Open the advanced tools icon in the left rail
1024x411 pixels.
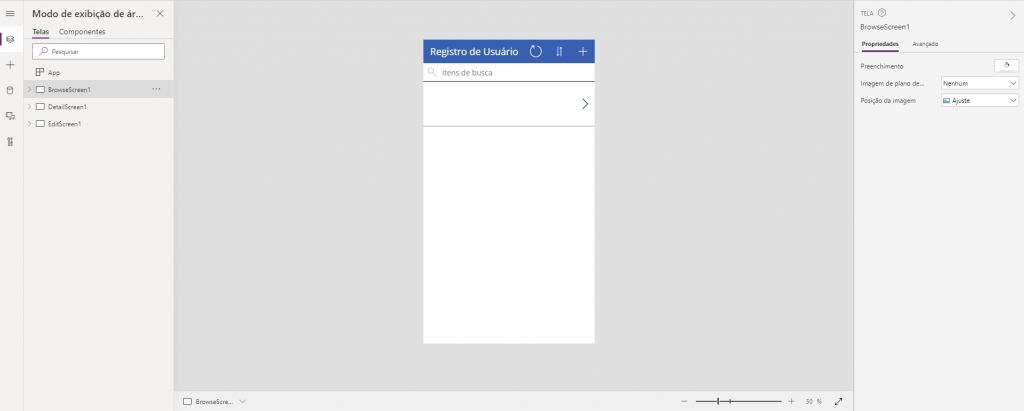pos(10,142)
